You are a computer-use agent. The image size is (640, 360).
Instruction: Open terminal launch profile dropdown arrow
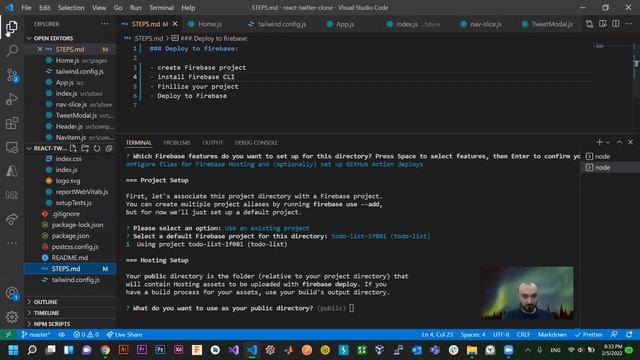tap(608, 142)
